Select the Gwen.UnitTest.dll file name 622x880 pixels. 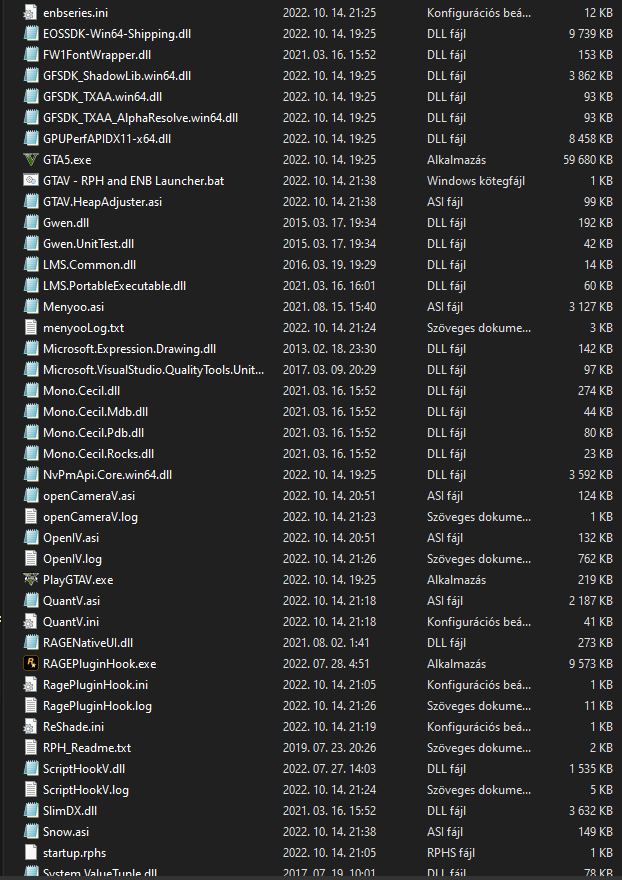click(89, 244)
